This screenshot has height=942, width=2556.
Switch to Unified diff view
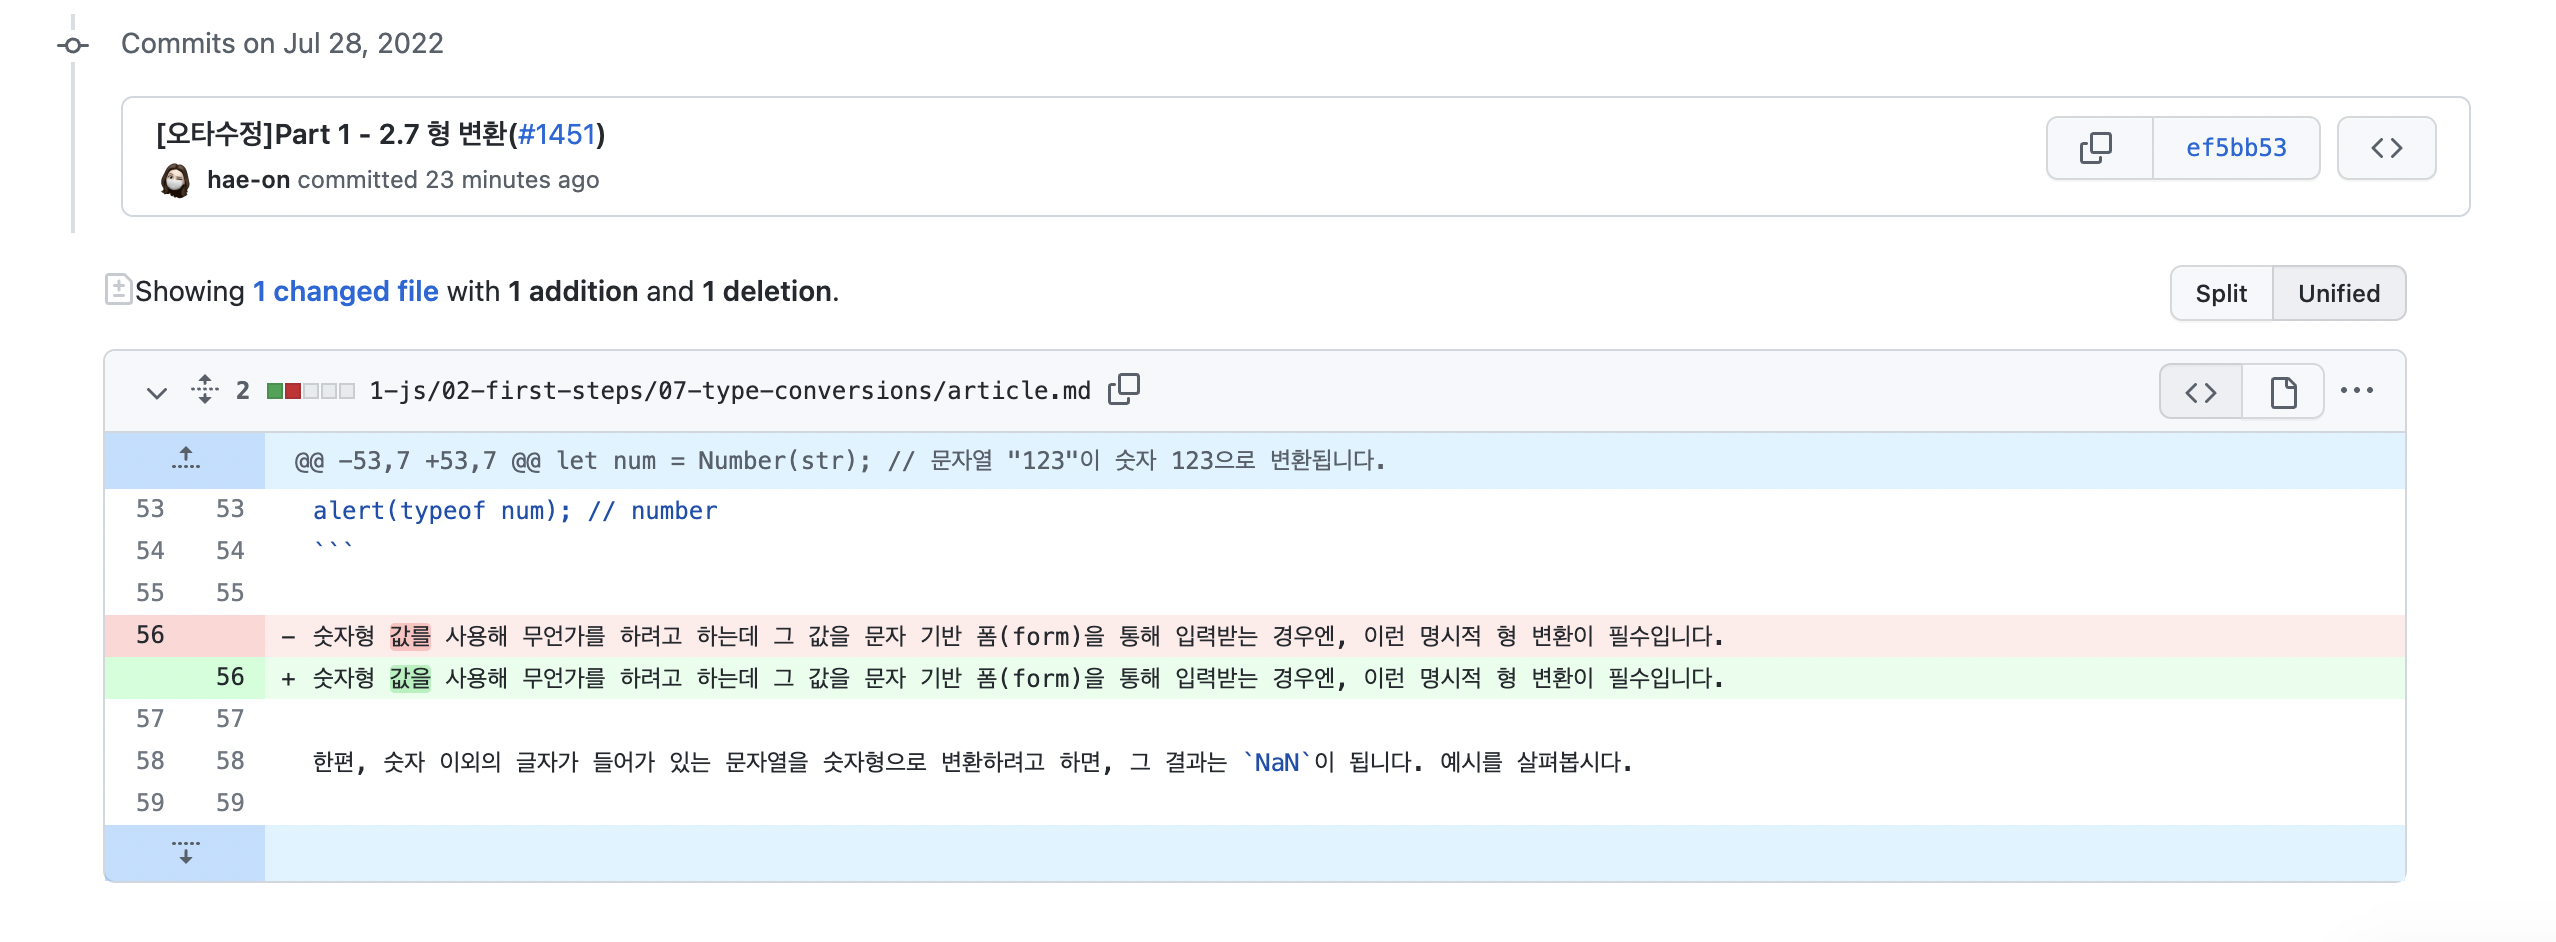coord(2338,293)
